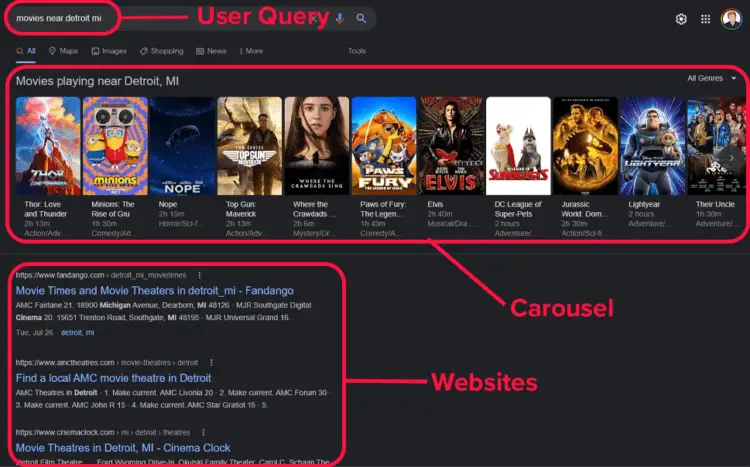This screenshot has height=467, width=750.
Task: Select the Minions: The Rise of Gru poster
Action: [x=115, y=146]
